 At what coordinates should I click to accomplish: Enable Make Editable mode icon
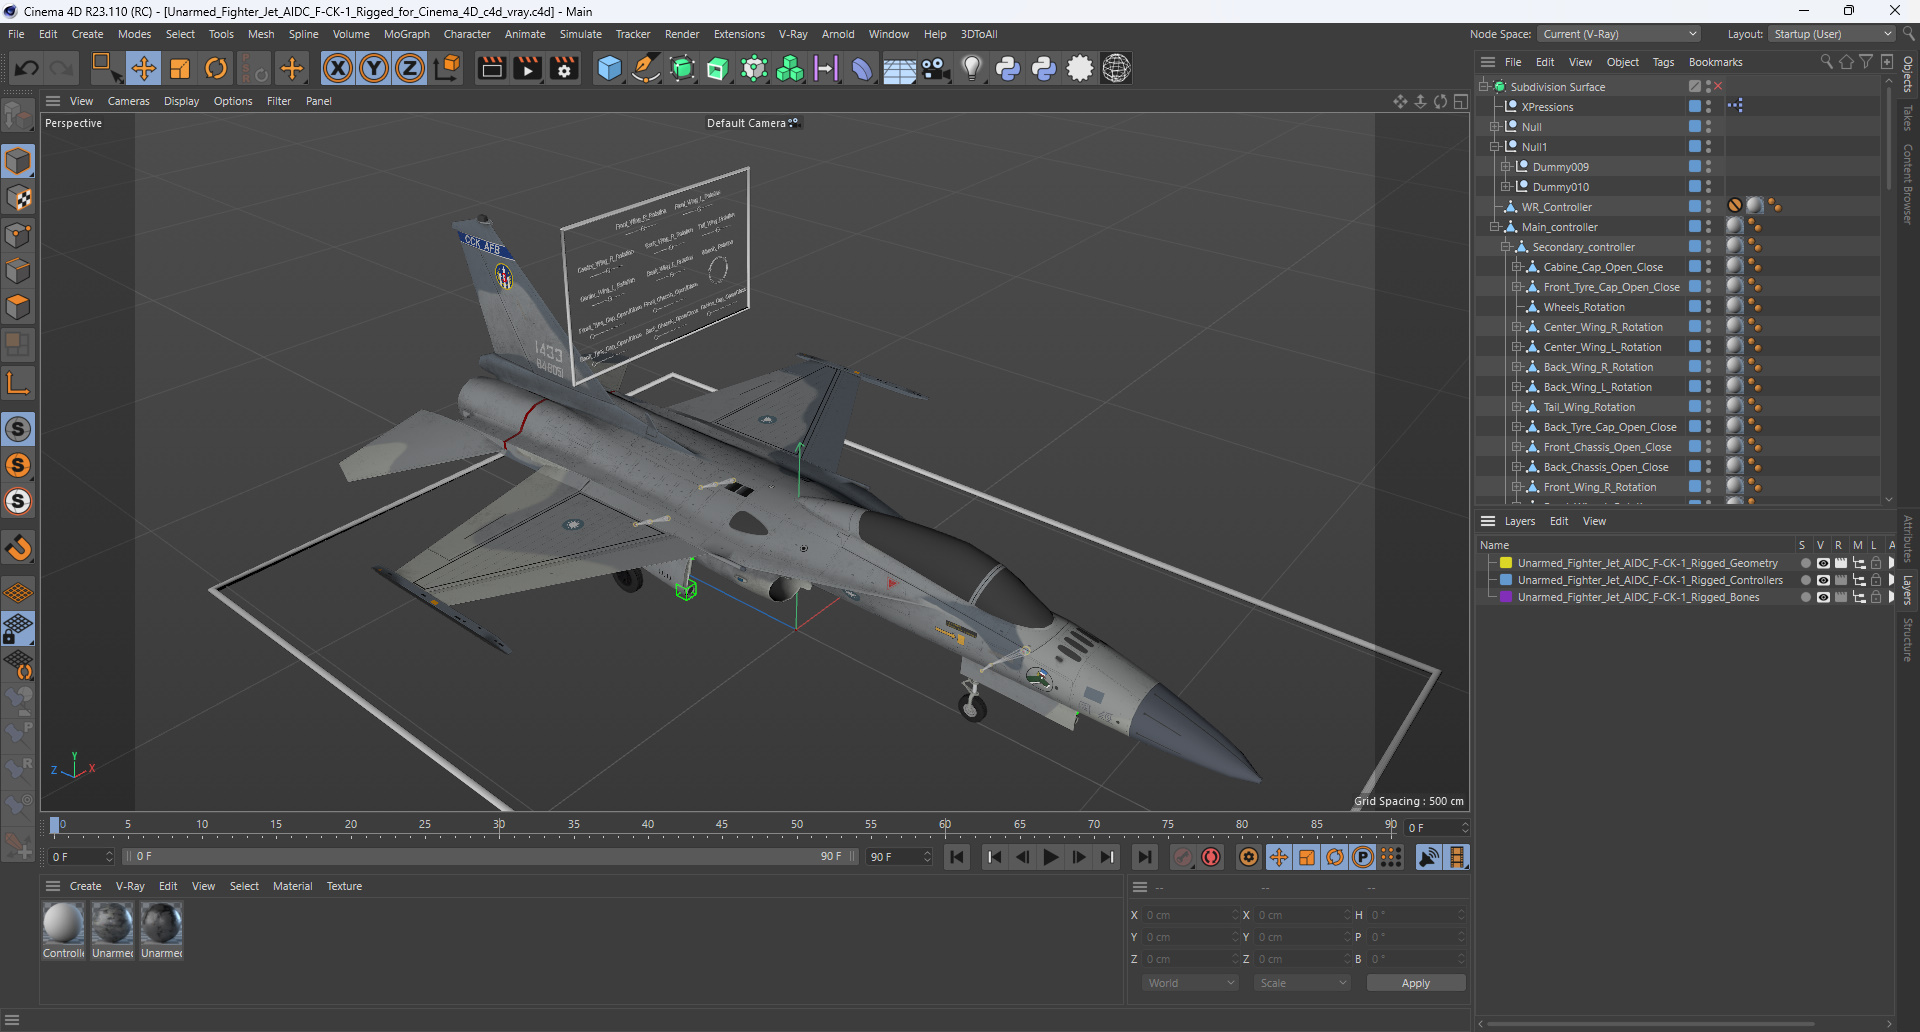(18, 117)
